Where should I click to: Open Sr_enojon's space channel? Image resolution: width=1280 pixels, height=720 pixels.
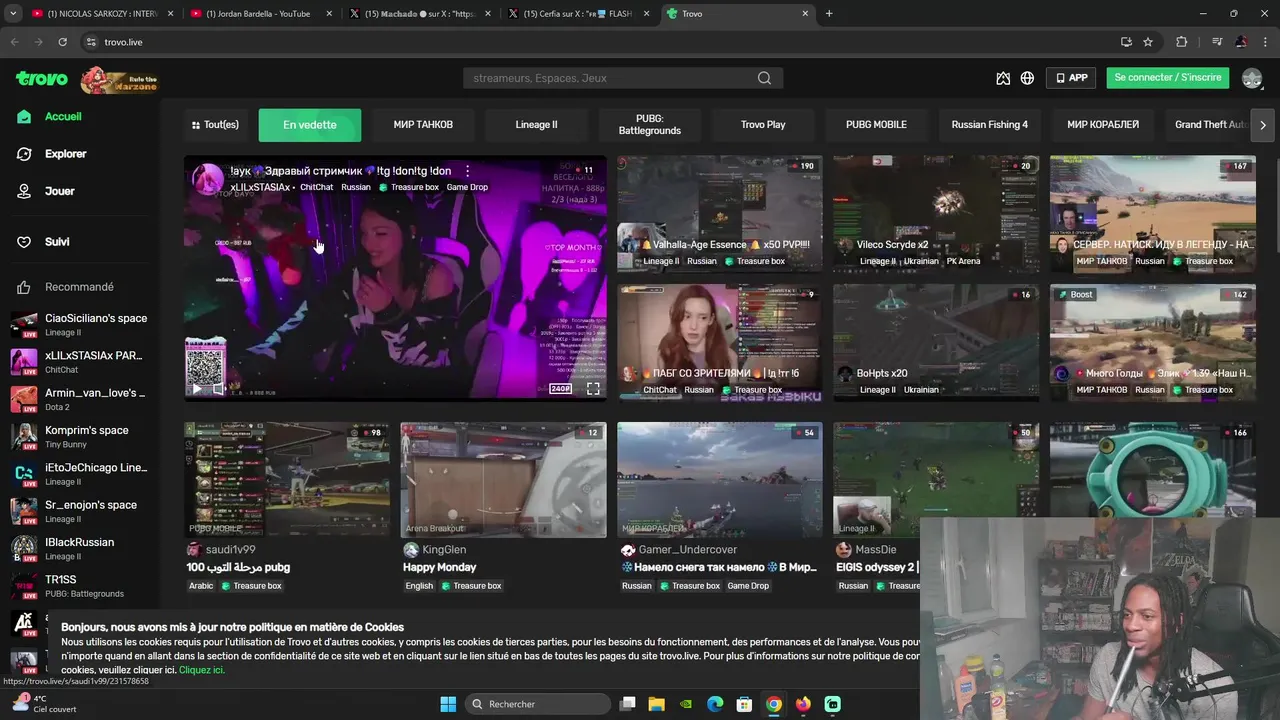pyautogui.click(x=80, y=511)
